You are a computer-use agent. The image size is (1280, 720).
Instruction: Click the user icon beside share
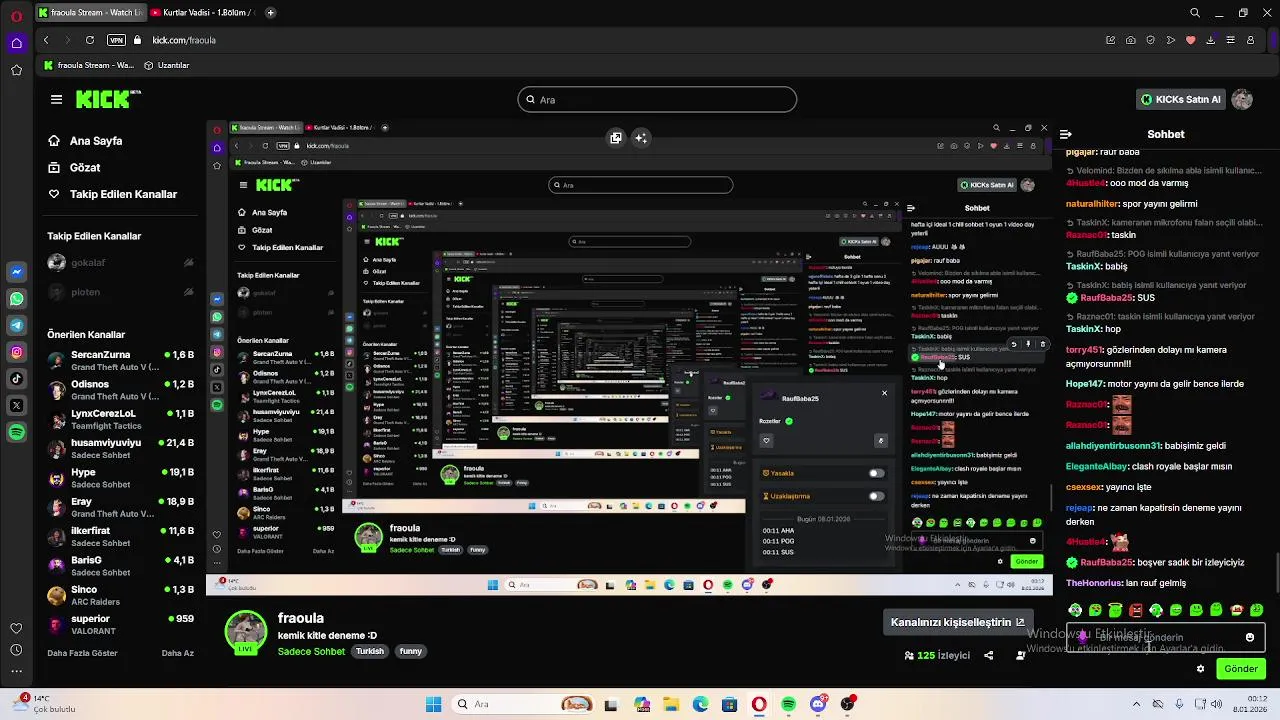1020,656
